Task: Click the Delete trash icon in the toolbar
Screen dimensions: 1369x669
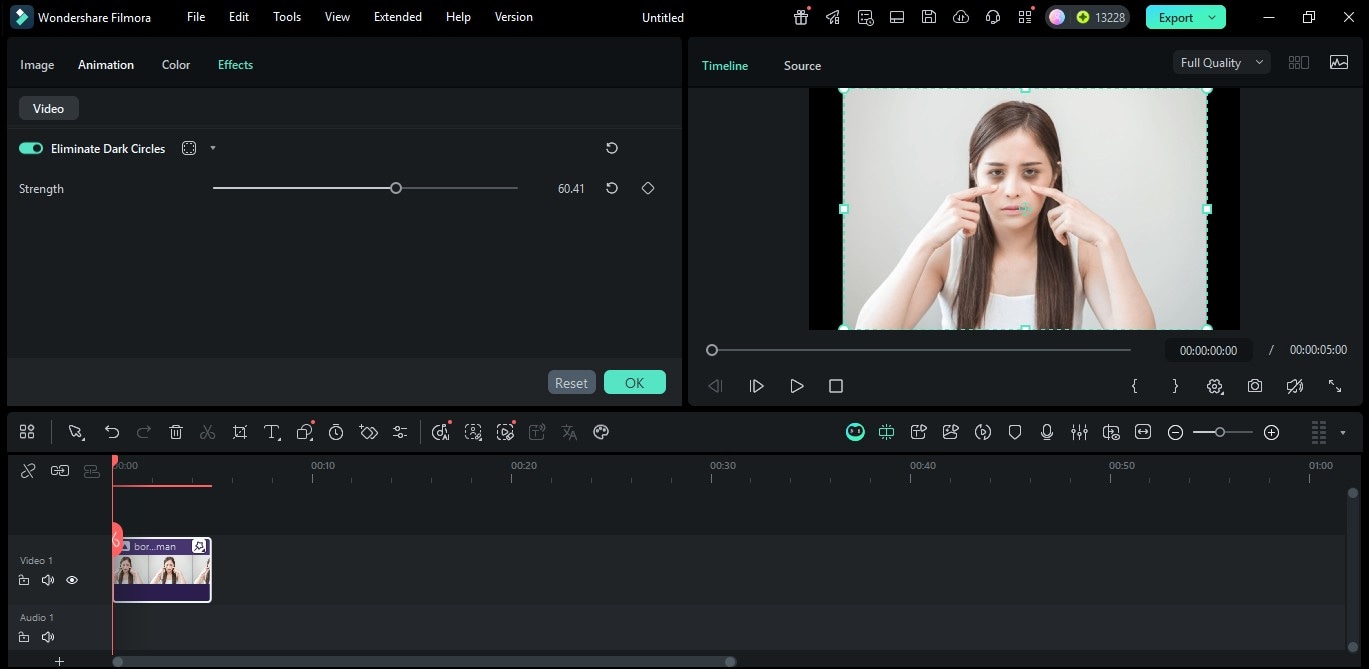Action: point(176,432)
